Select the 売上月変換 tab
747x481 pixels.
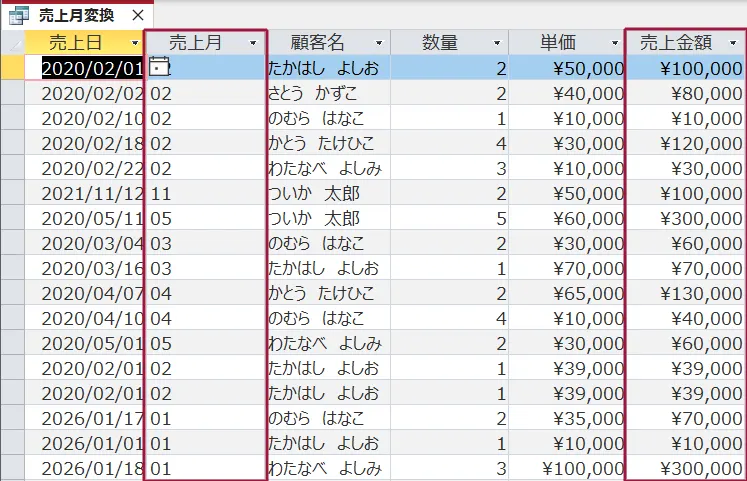76,16
